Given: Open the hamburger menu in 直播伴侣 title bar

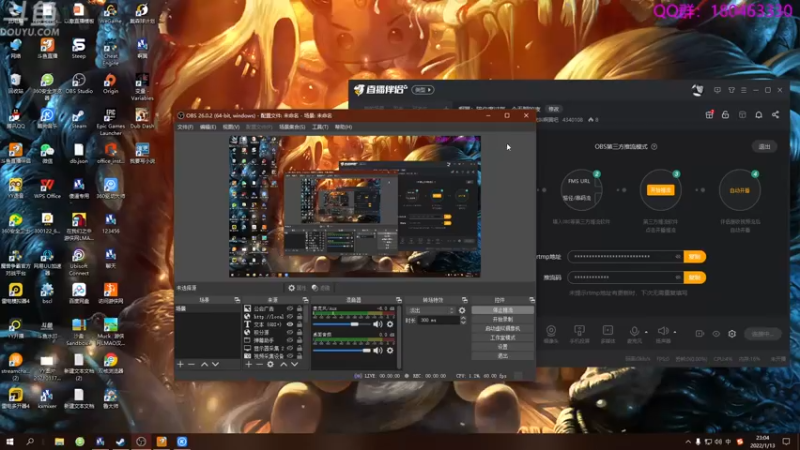Looking at the screenshot, I should coord(743,90).
